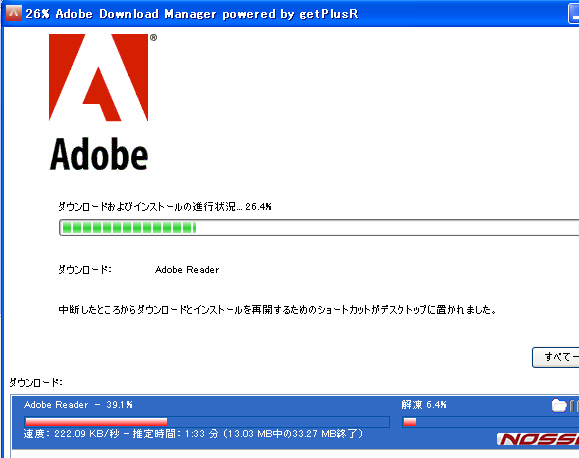Click the registered trademark symbol beside logo

tap(153, 37)
